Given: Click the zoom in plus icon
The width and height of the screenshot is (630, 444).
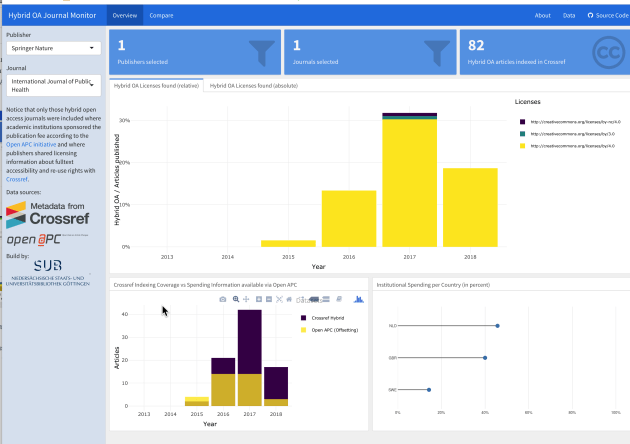Looking at the screenshot, I should coord(258,299).
